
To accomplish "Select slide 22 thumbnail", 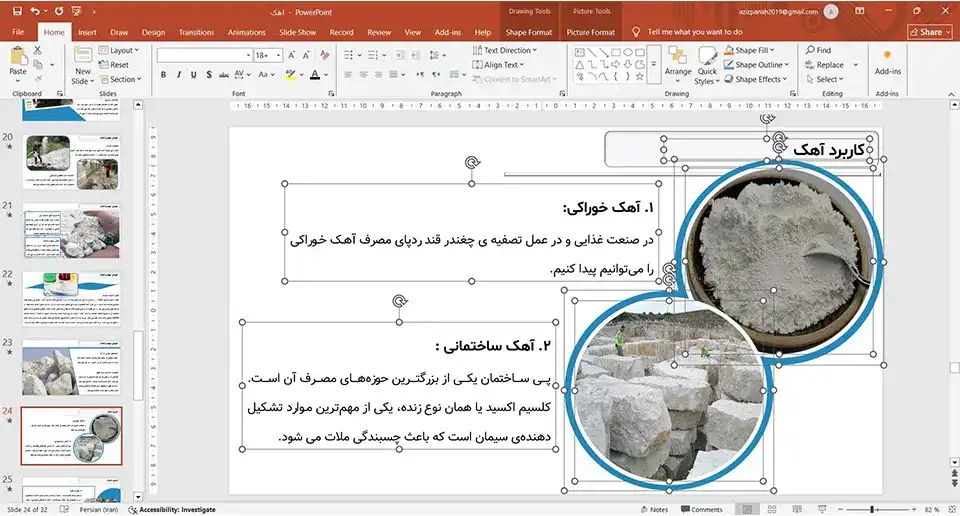I will click(x=71, y=299).
